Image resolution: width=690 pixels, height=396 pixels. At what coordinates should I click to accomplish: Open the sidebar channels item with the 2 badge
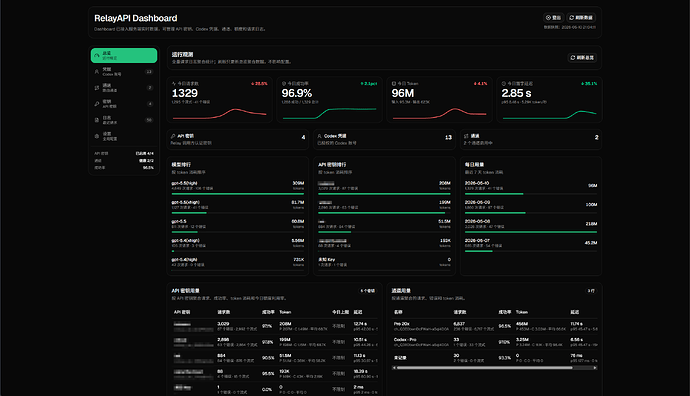[124, 88]
